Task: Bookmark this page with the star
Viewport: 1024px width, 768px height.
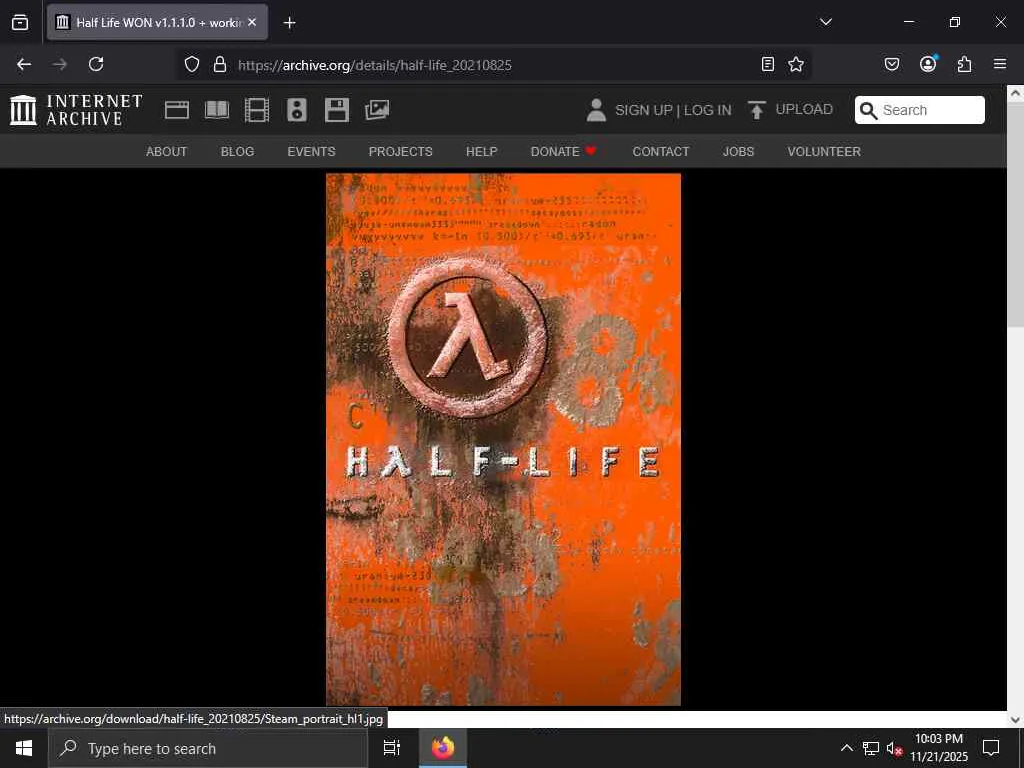Action: tap(795, 64)
